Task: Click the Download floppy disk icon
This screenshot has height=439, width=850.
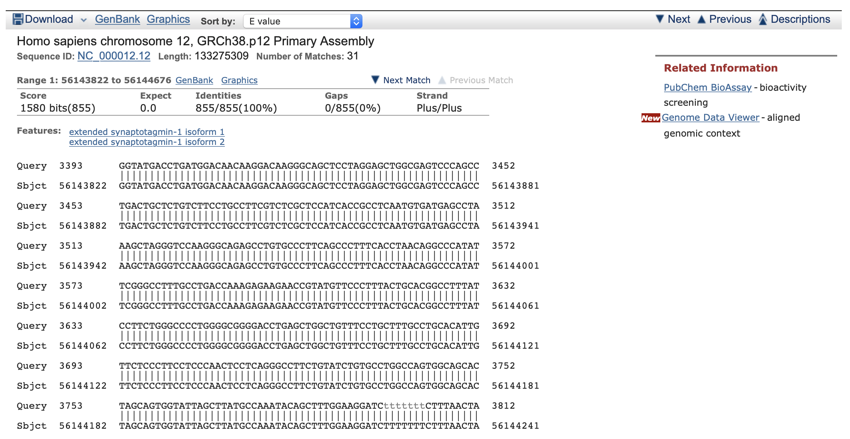Action: point(18,19)
